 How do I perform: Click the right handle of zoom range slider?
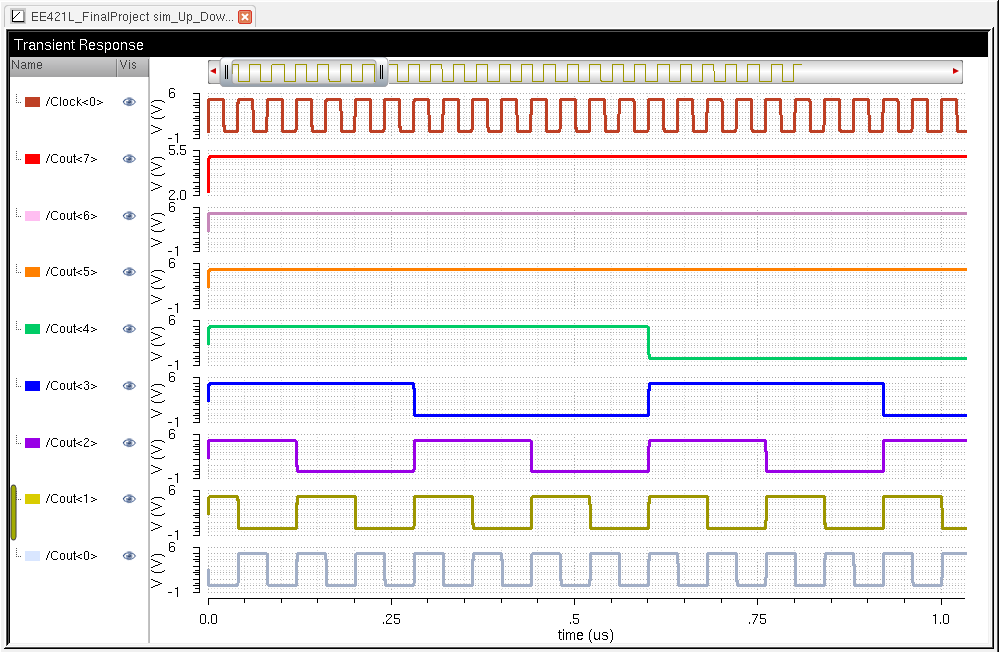coord(381,71)
